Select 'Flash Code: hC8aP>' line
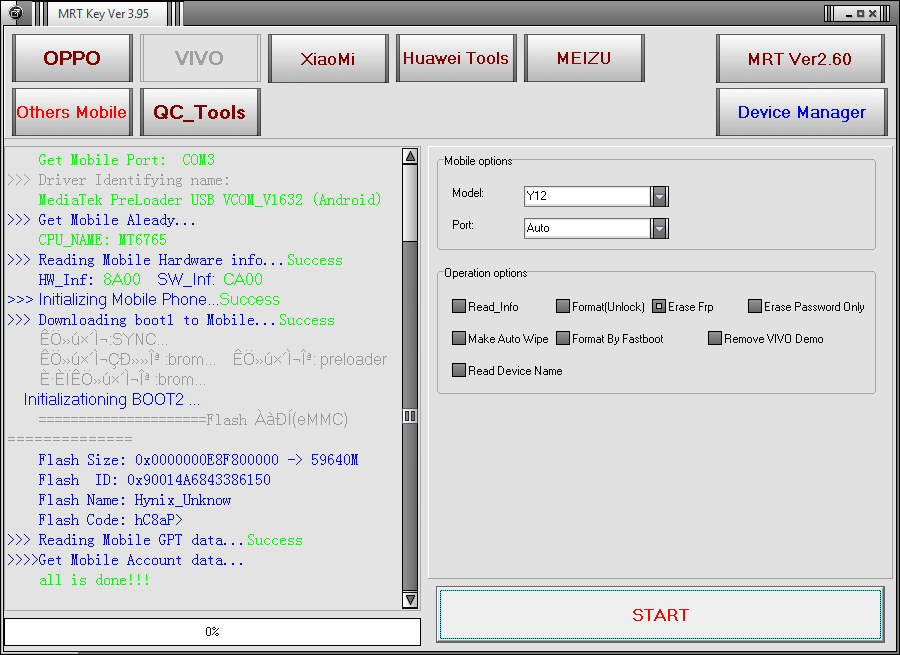Image resolution: width=900 pixels, height=655 pixels. coord(110,520)
